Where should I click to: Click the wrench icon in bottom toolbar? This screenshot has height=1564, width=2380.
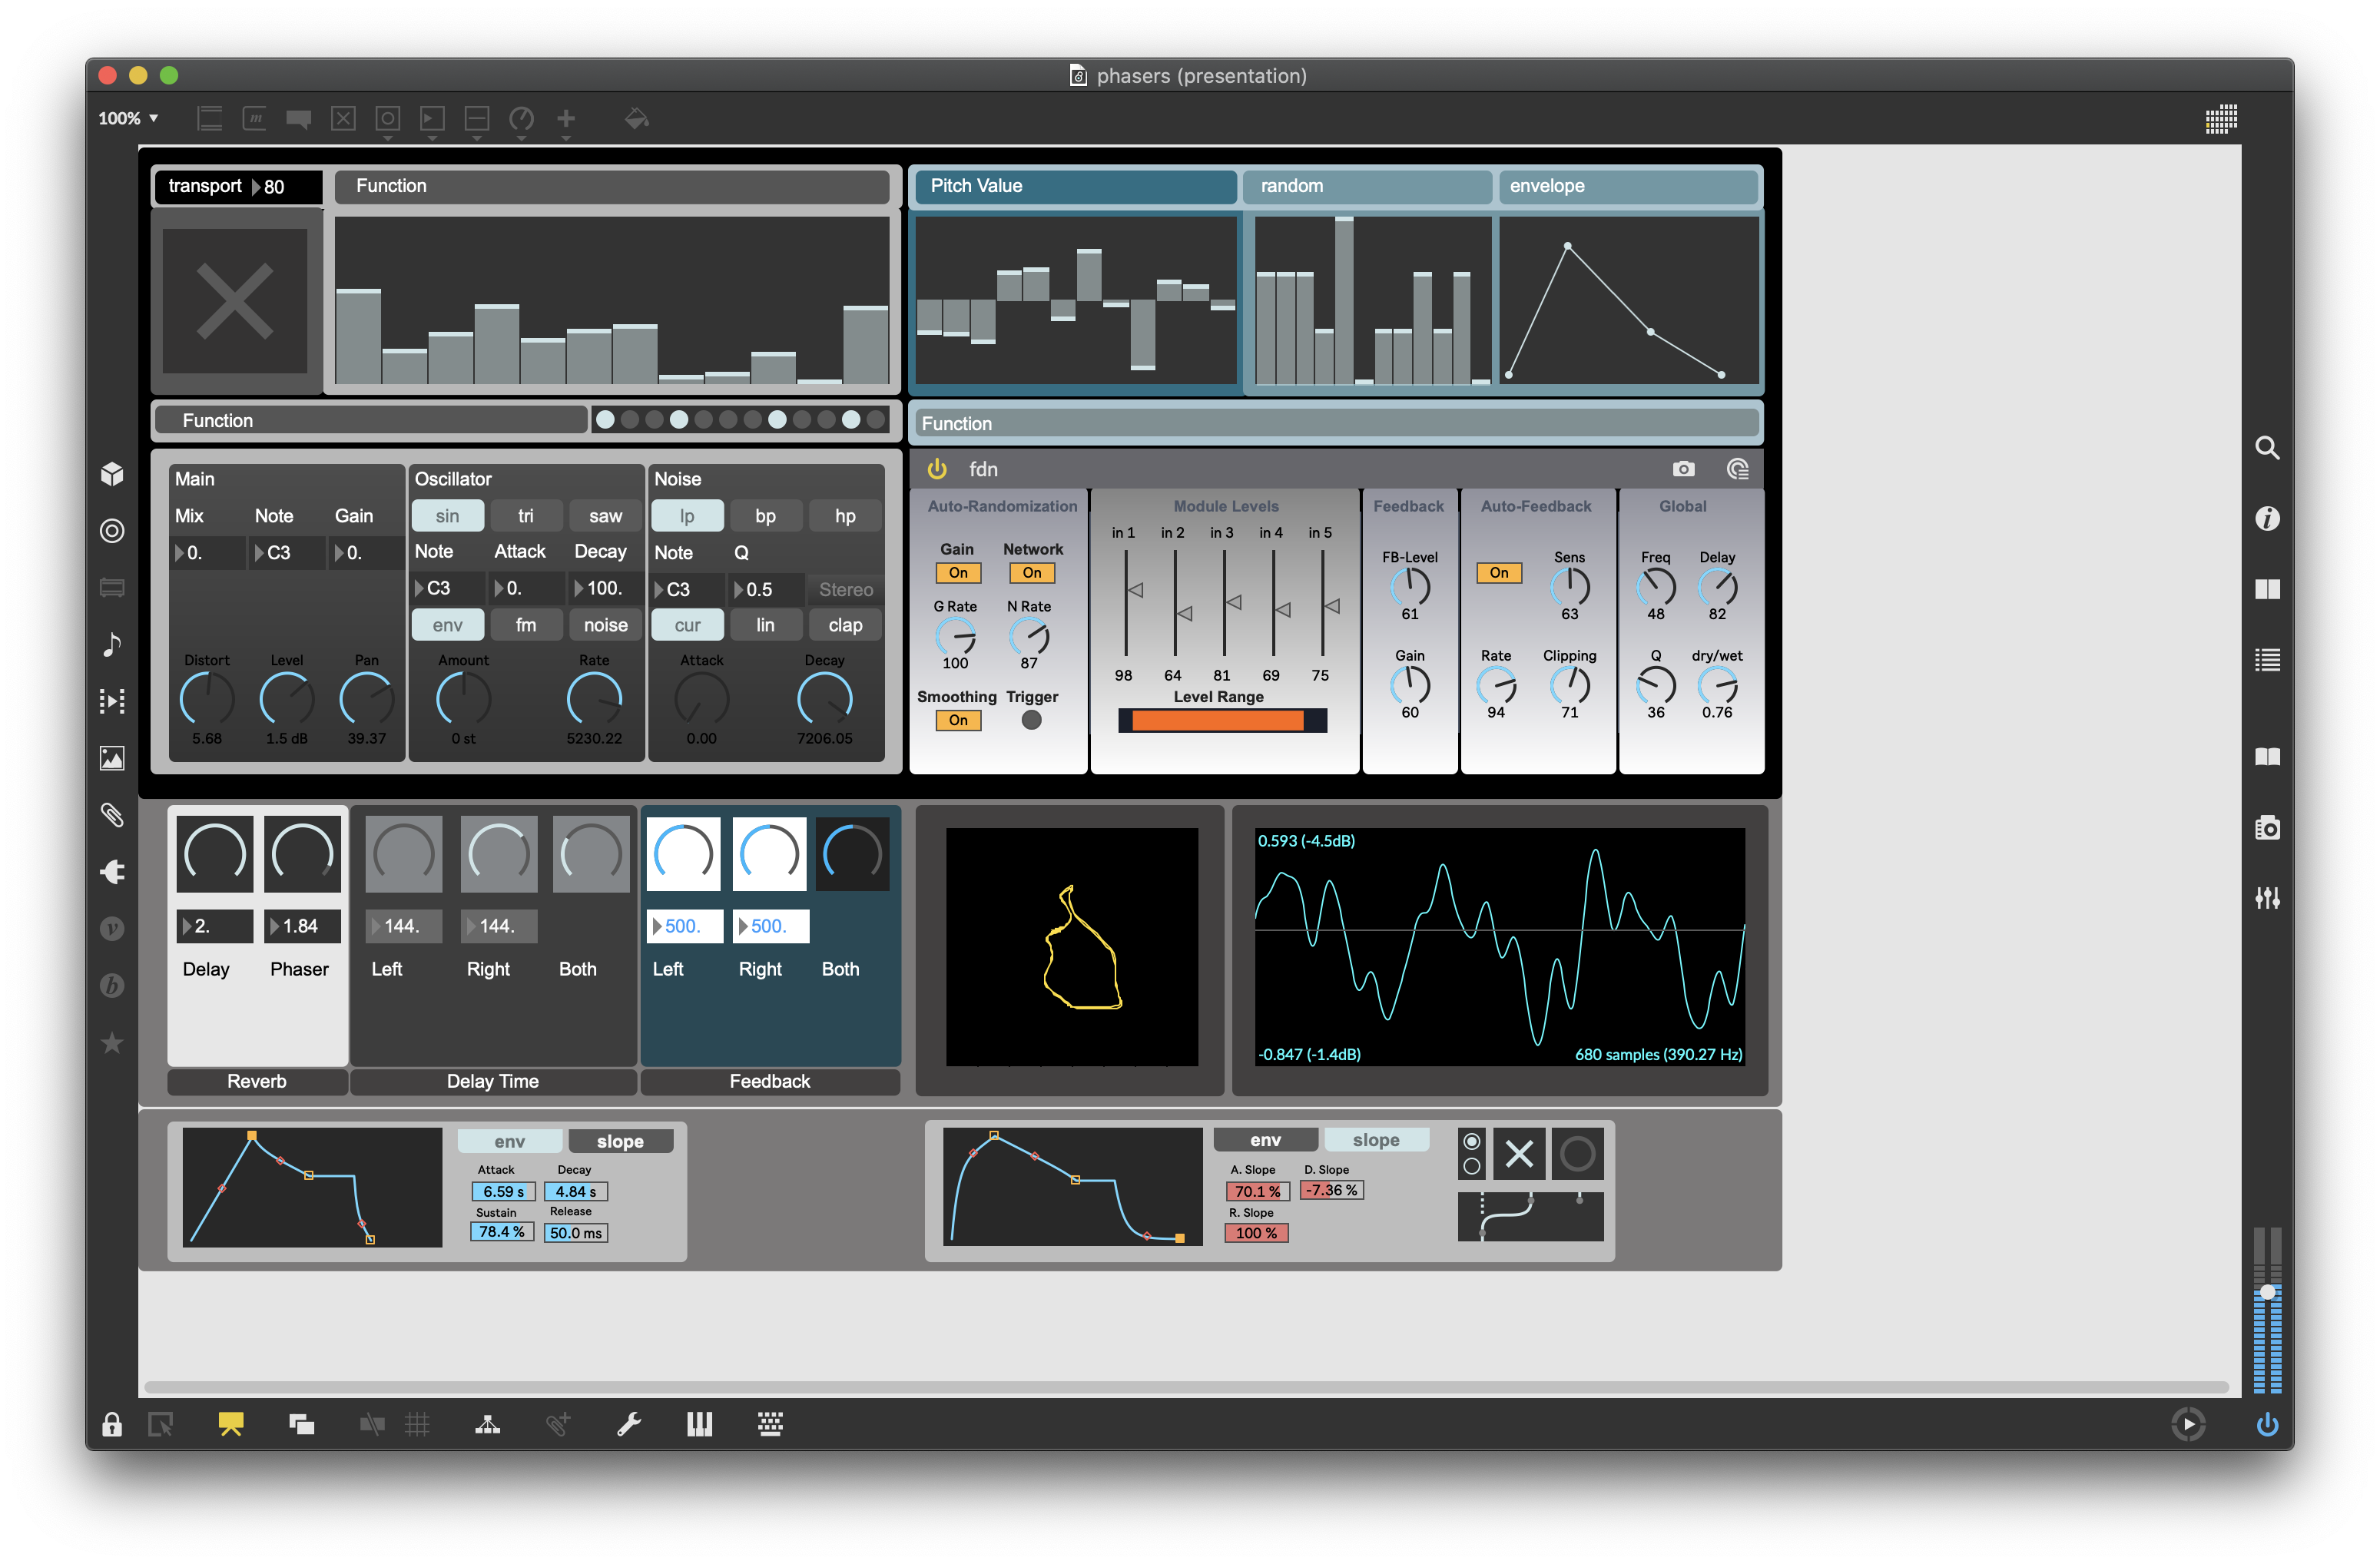point(629,1424)
